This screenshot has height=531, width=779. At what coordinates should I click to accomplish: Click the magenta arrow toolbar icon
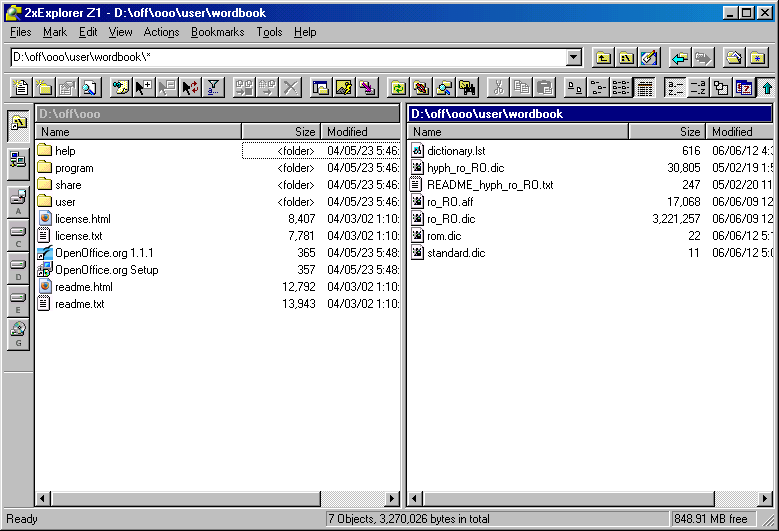pos(367,88)
